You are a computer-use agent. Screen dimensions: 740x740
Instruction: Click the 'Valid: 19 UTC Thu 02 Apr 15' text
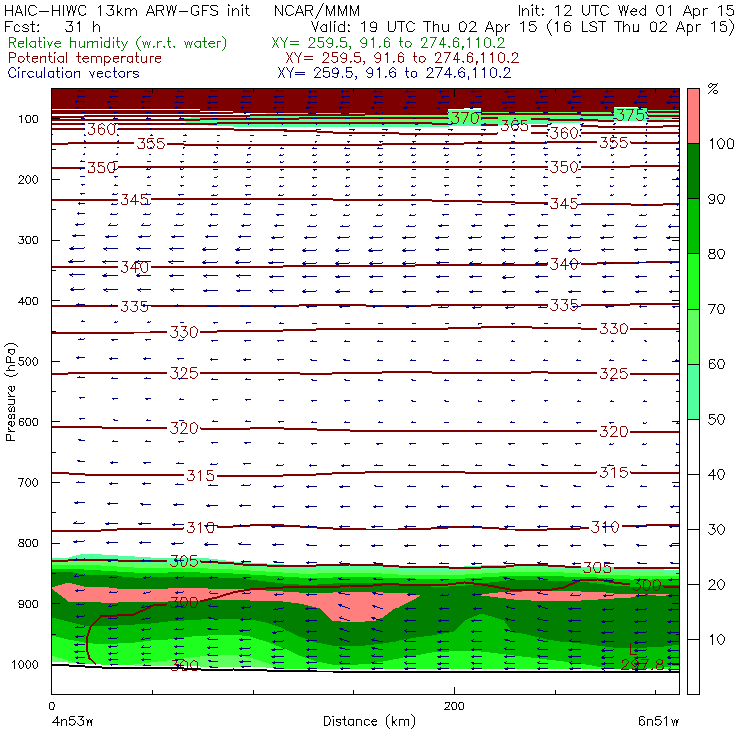[x=424, y=27]
